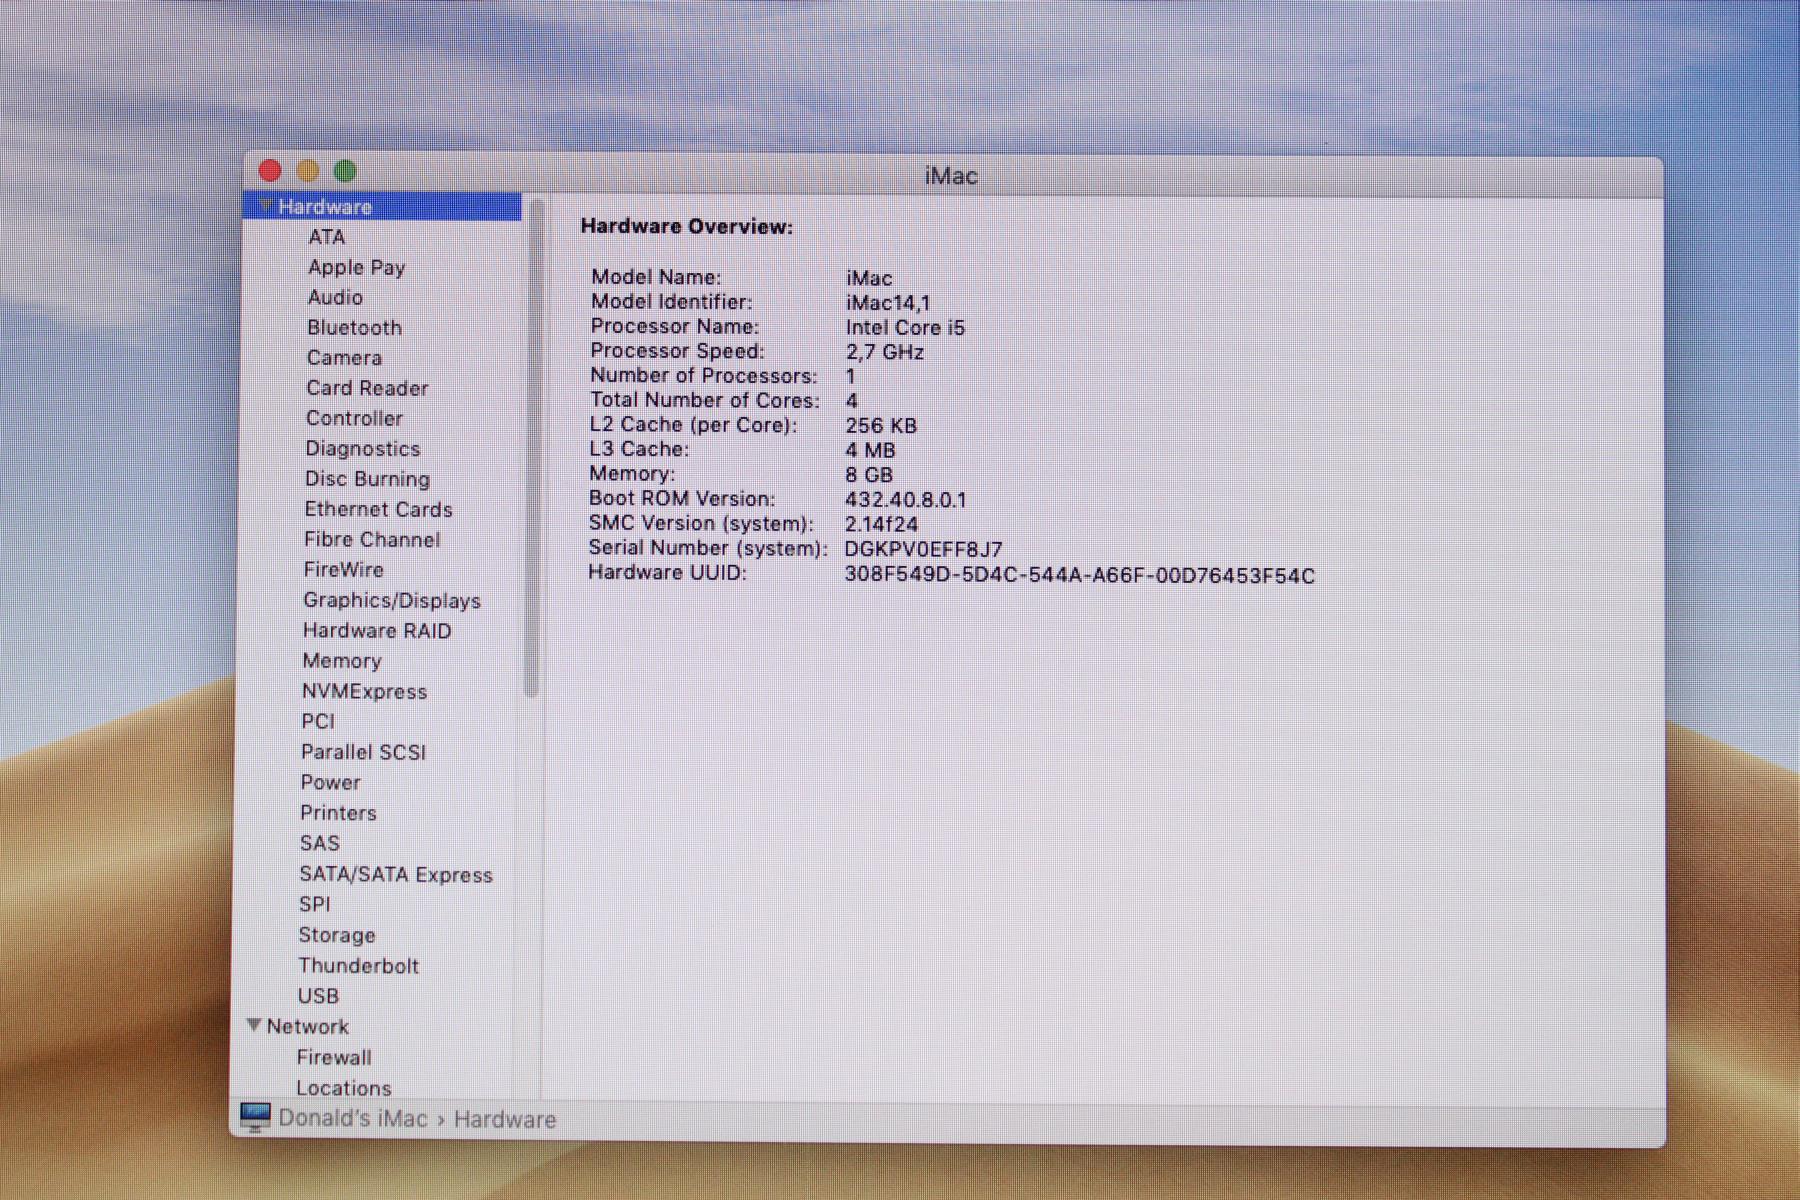View Graphics/Displays information
The width and height of the screenshot is (1800, 1200).
tap(392, 601)
